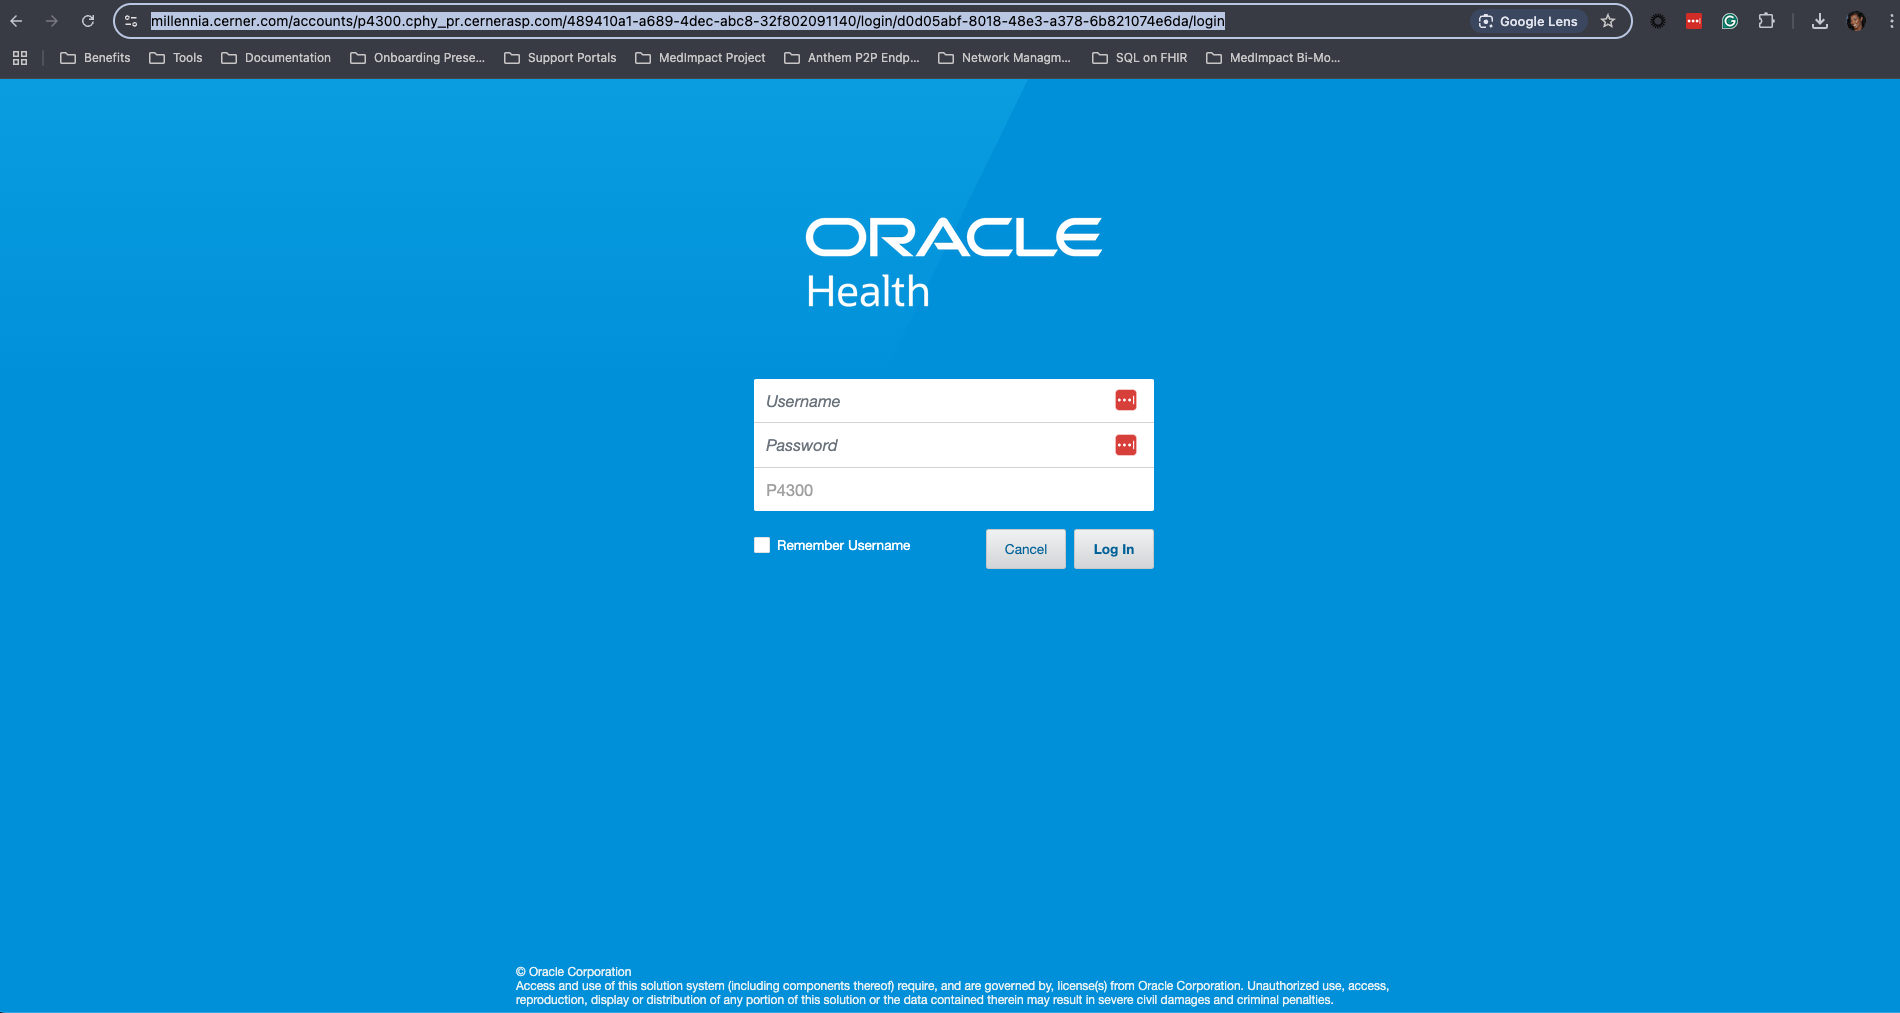This screenshot has height=1013, width=1900.
Task: Expand the Onboarding Prese... bookmark folder
Action: [417, 58]
